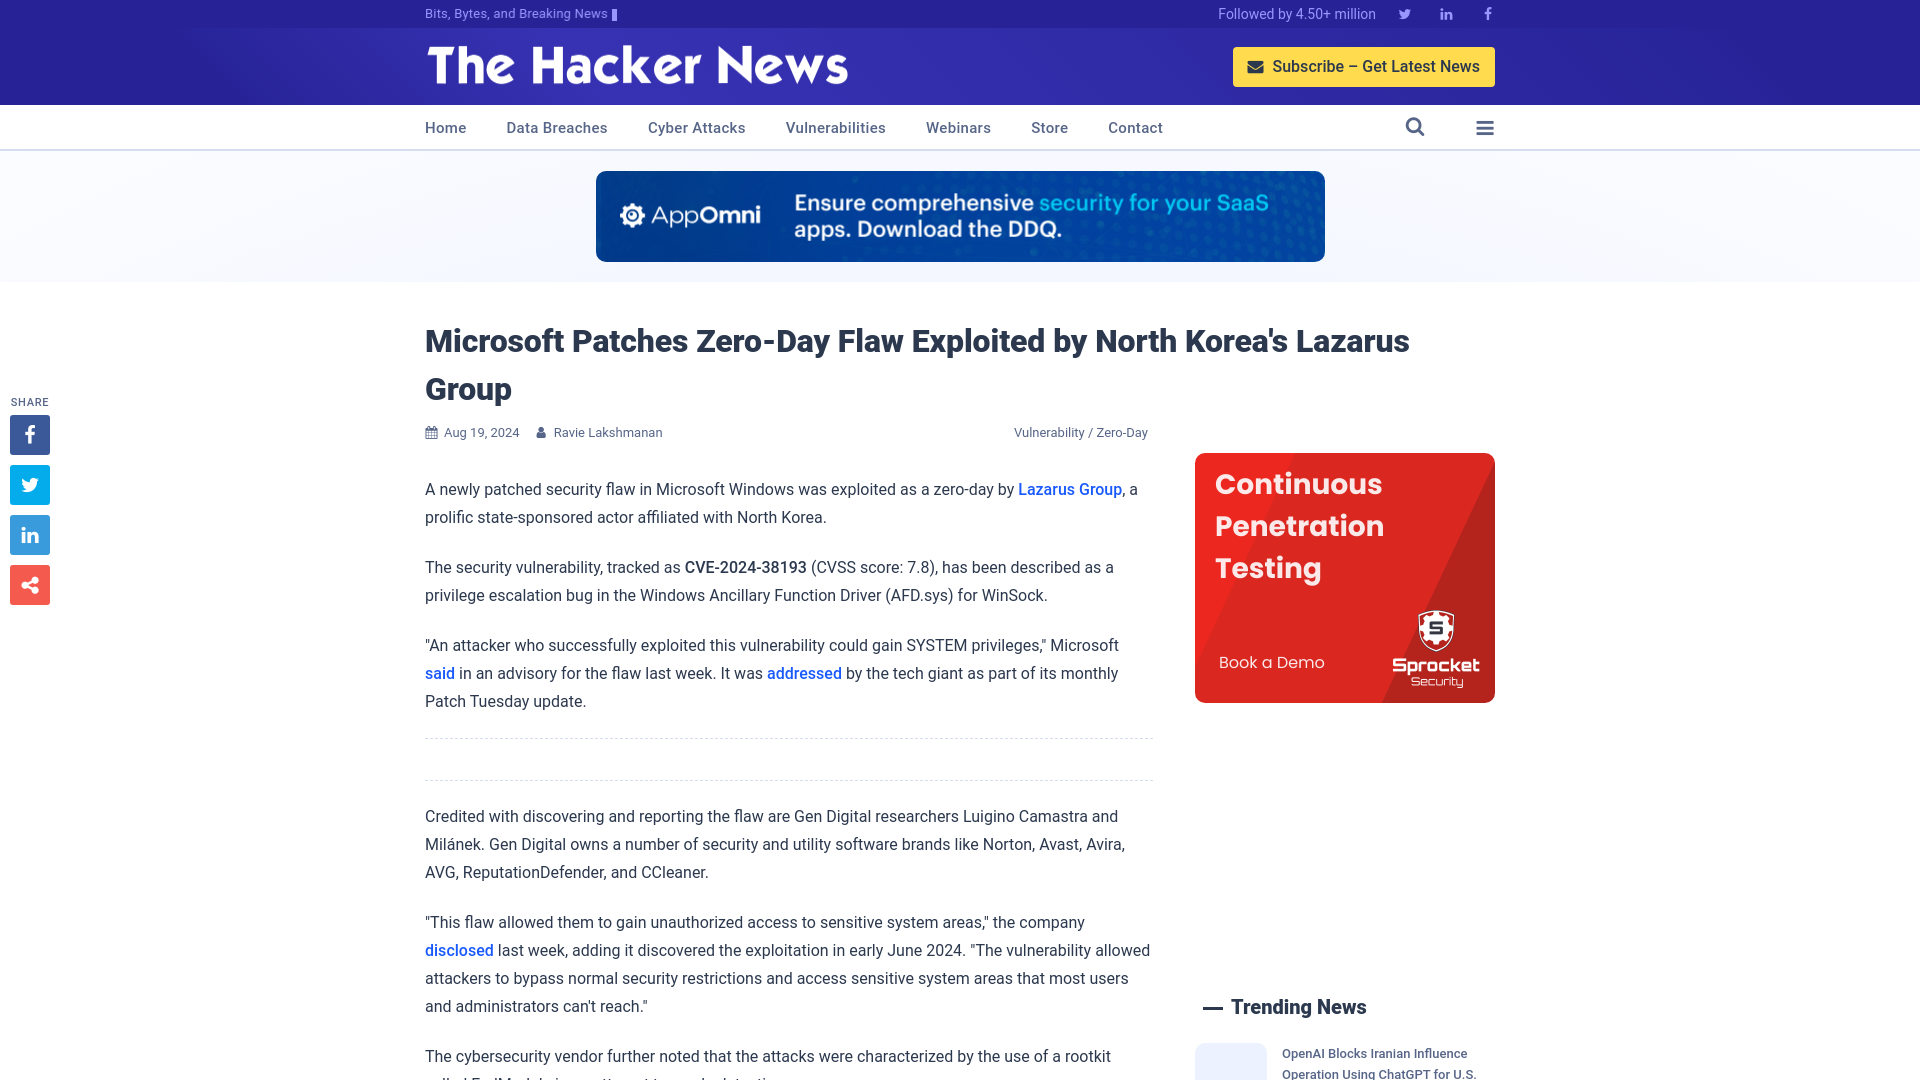This screenshot has height=1080, width=1920.
Task: Click the Sprocket Security Book a Demo button
Action: pos(1271,662)
